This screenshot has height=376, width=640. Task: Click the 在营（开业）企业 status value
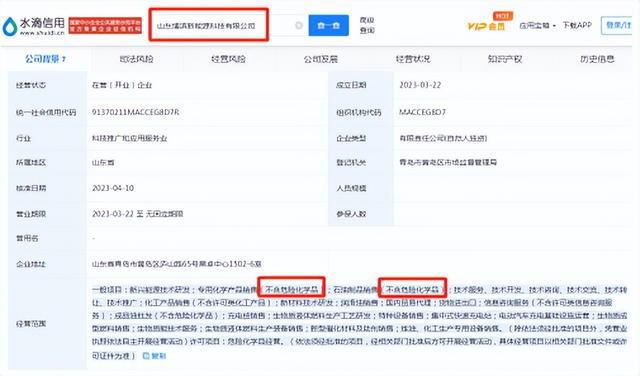click(122, 85)
